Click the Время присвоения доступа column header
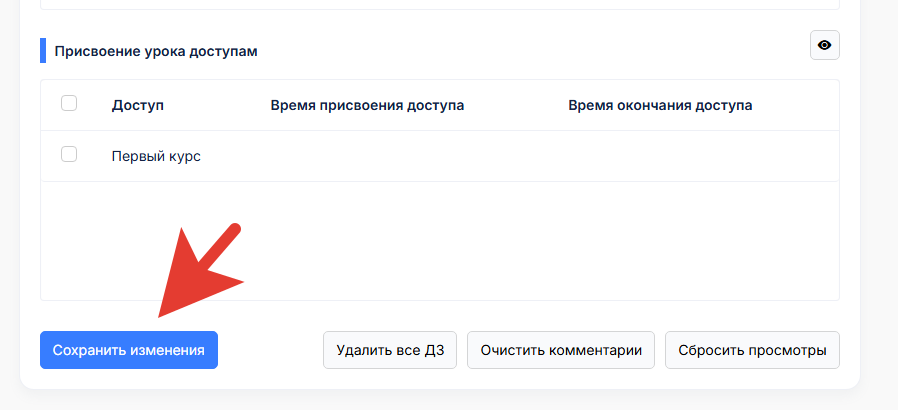The image size is (898, 410). (x=367, y=105)
